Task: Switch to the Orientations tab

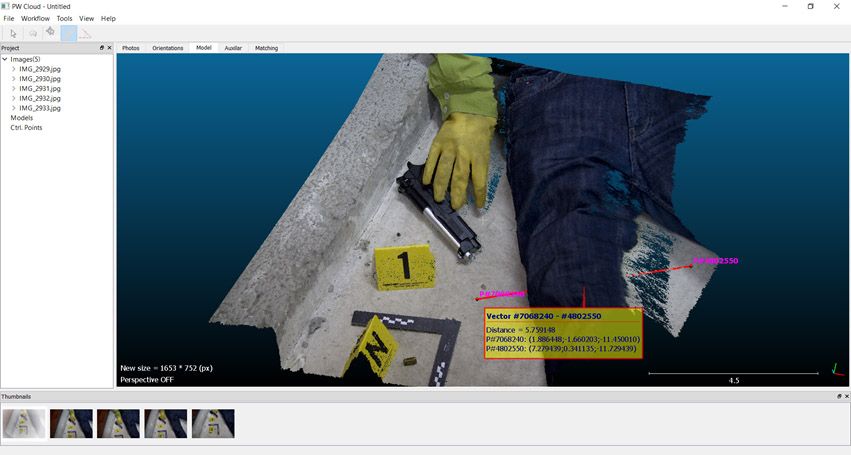Action: 167,48
